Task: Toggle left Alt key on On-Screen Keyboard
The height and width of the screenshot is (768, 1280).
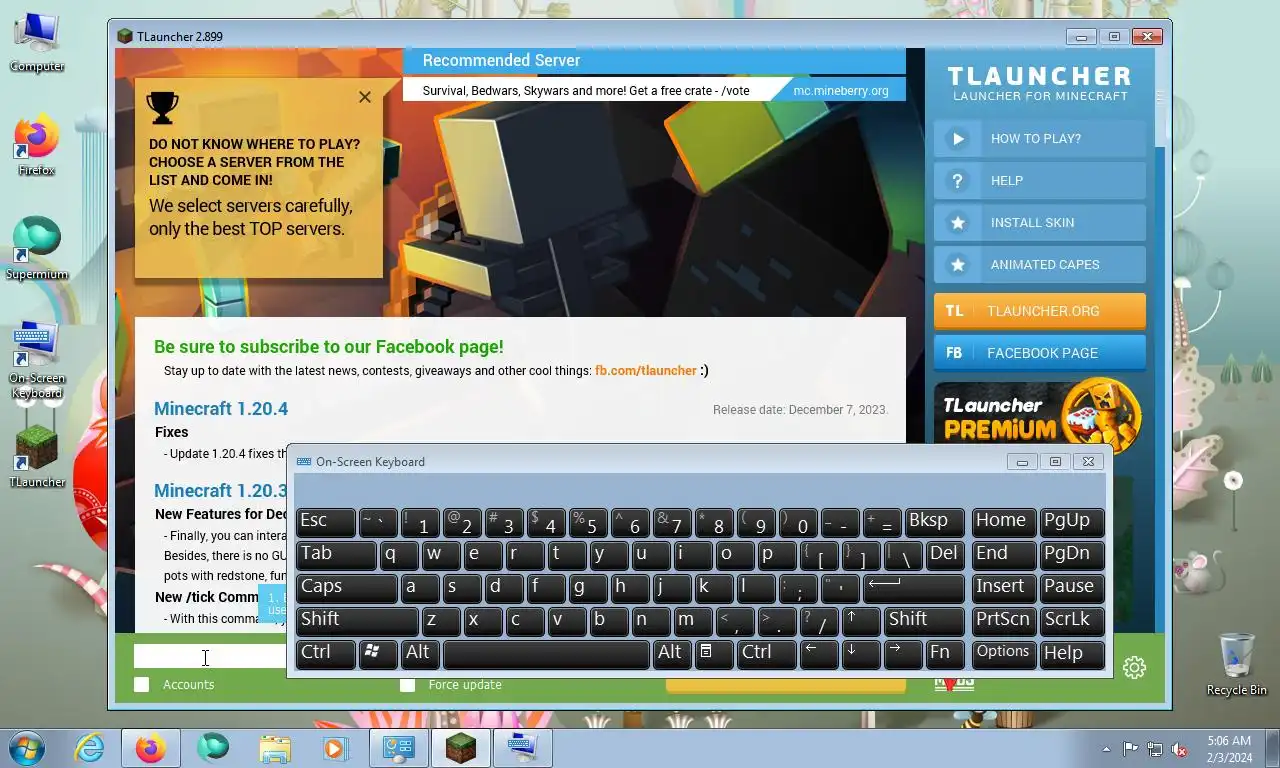Action: [419, 654]
